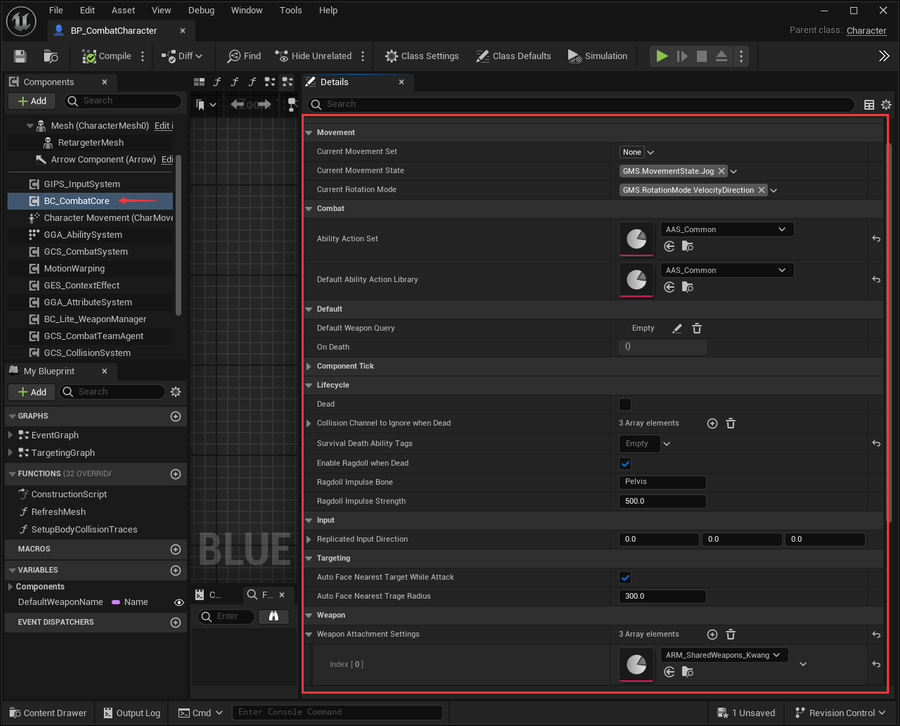Screen dimensions: 900x726
Task: Remove GMS.MovementState.Jog tag
Action: [x=721, y=171]
